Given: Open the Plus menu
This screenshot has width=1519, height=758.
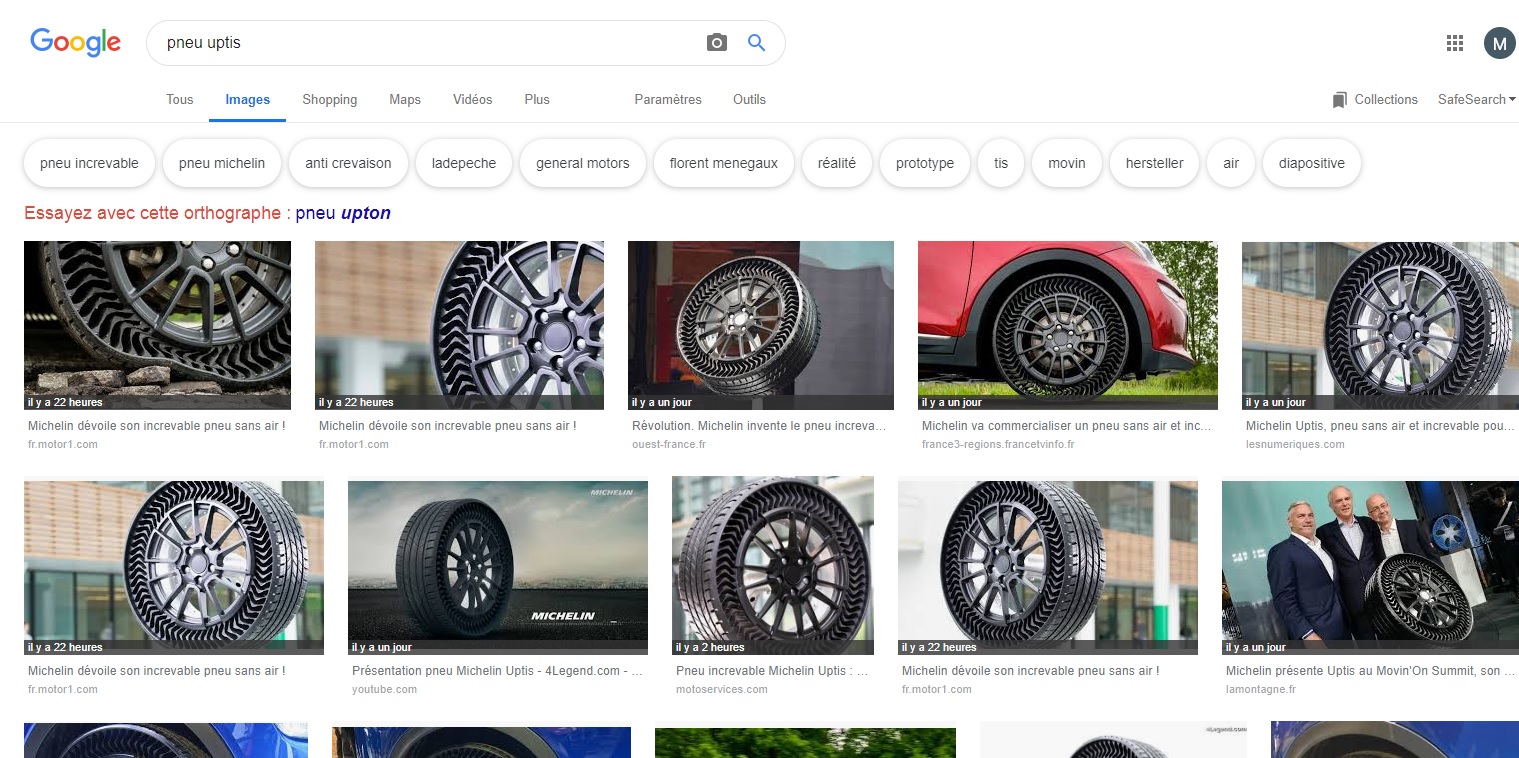Looking at the screenshot, I should [537, 99].
